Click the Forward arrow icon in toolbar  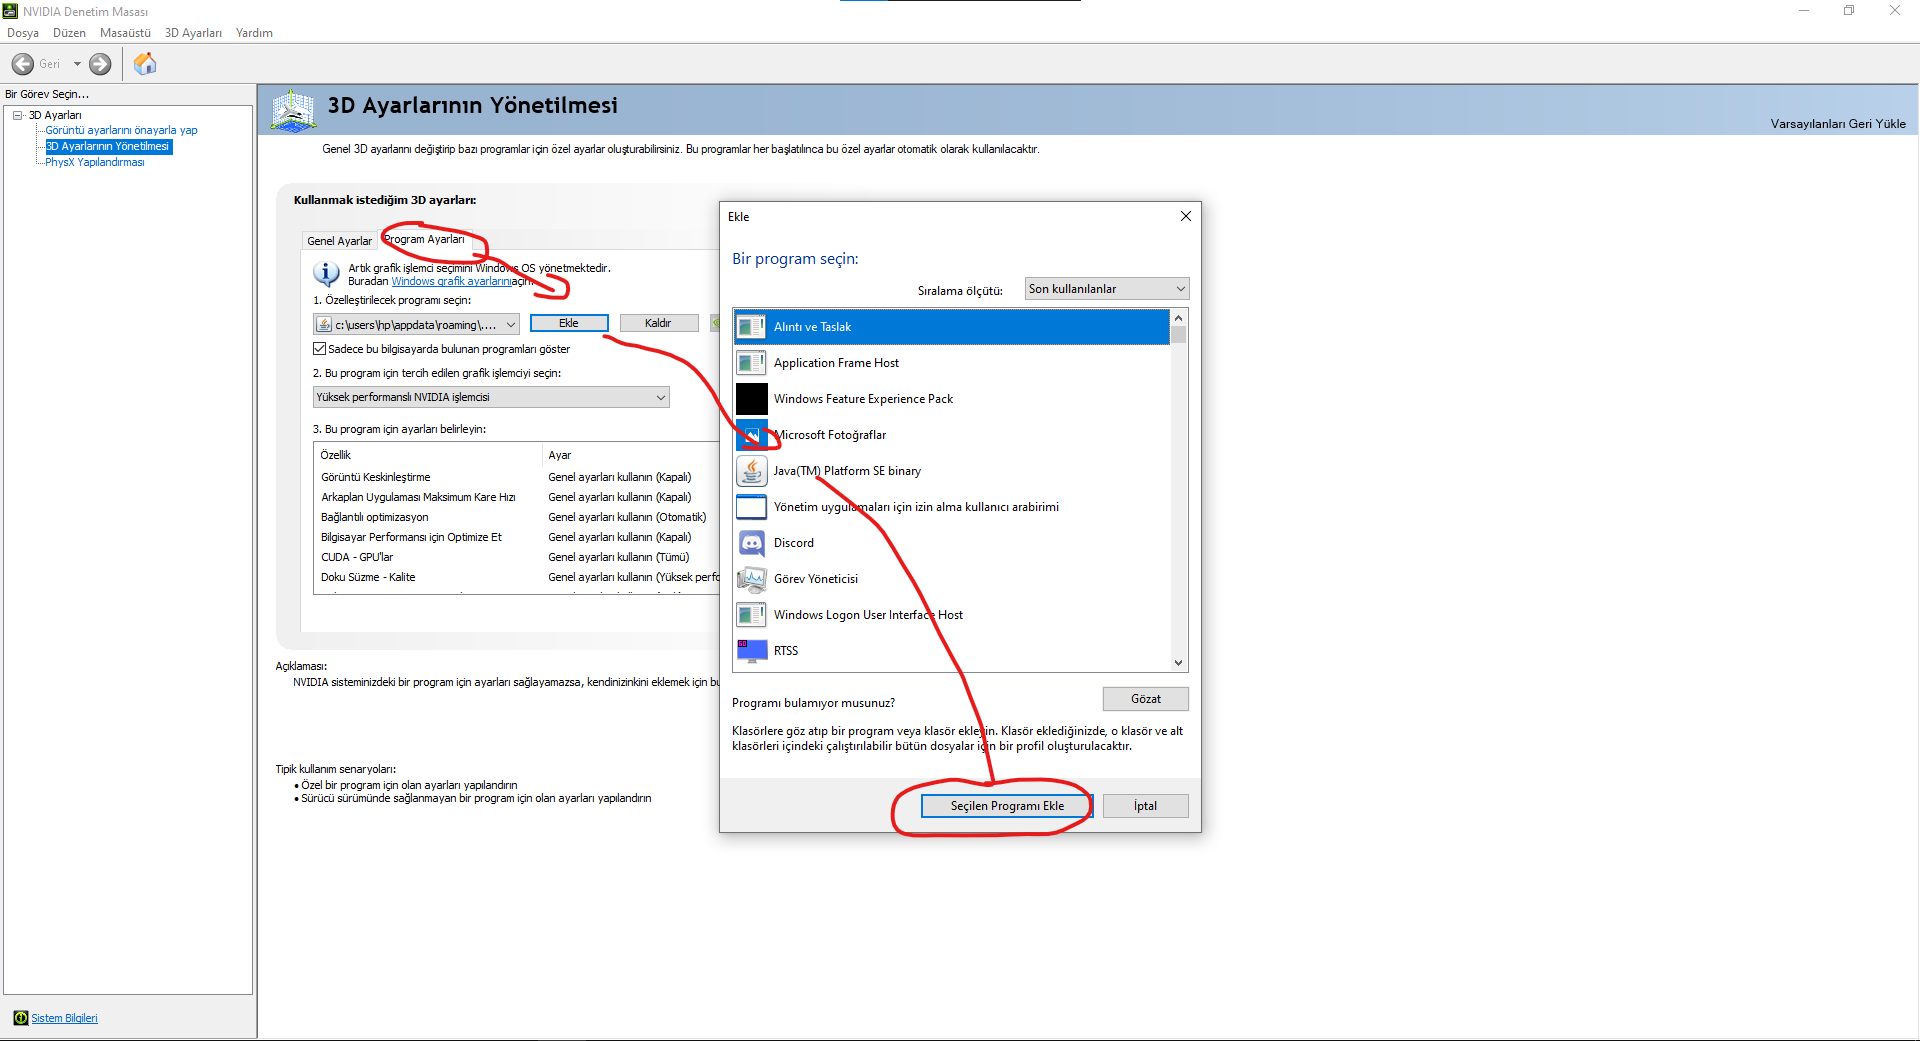[x=100, y=64]
